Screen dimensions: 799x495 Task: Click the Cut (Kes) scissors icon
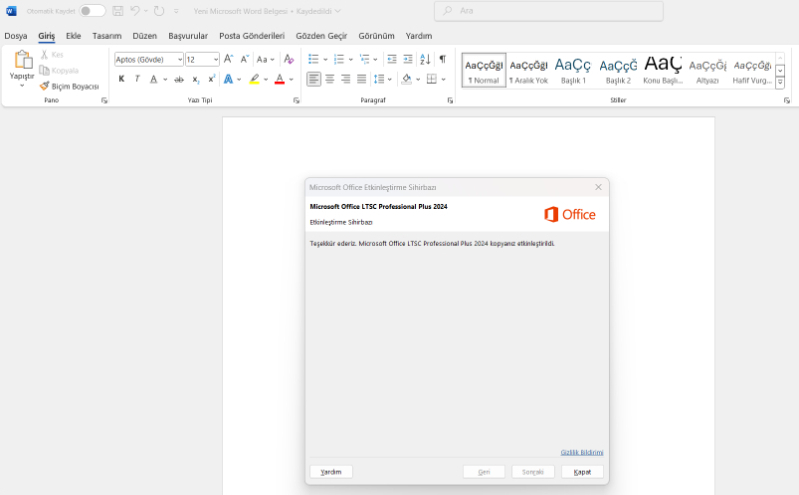pyautogui.click(x=44, y=55)
